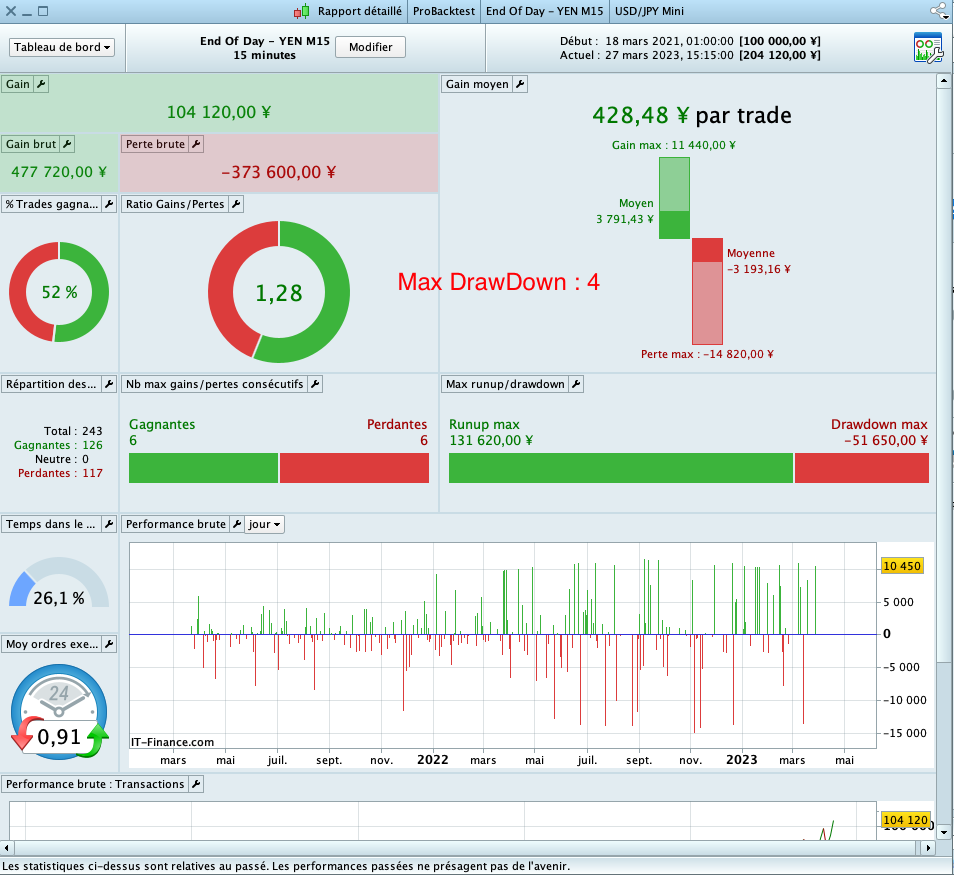Click the USD/JPY Mini title tab

point(651,11)
